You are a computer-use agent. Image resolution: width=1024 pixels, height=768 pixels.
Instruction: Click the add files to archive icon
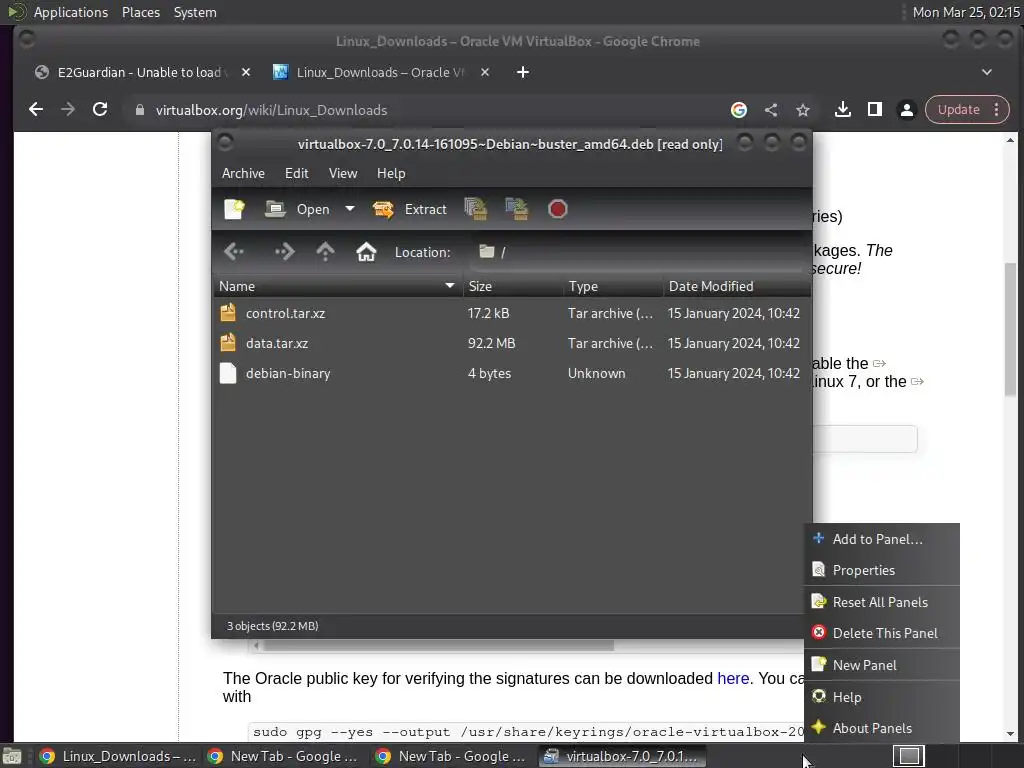click(476, 209)
